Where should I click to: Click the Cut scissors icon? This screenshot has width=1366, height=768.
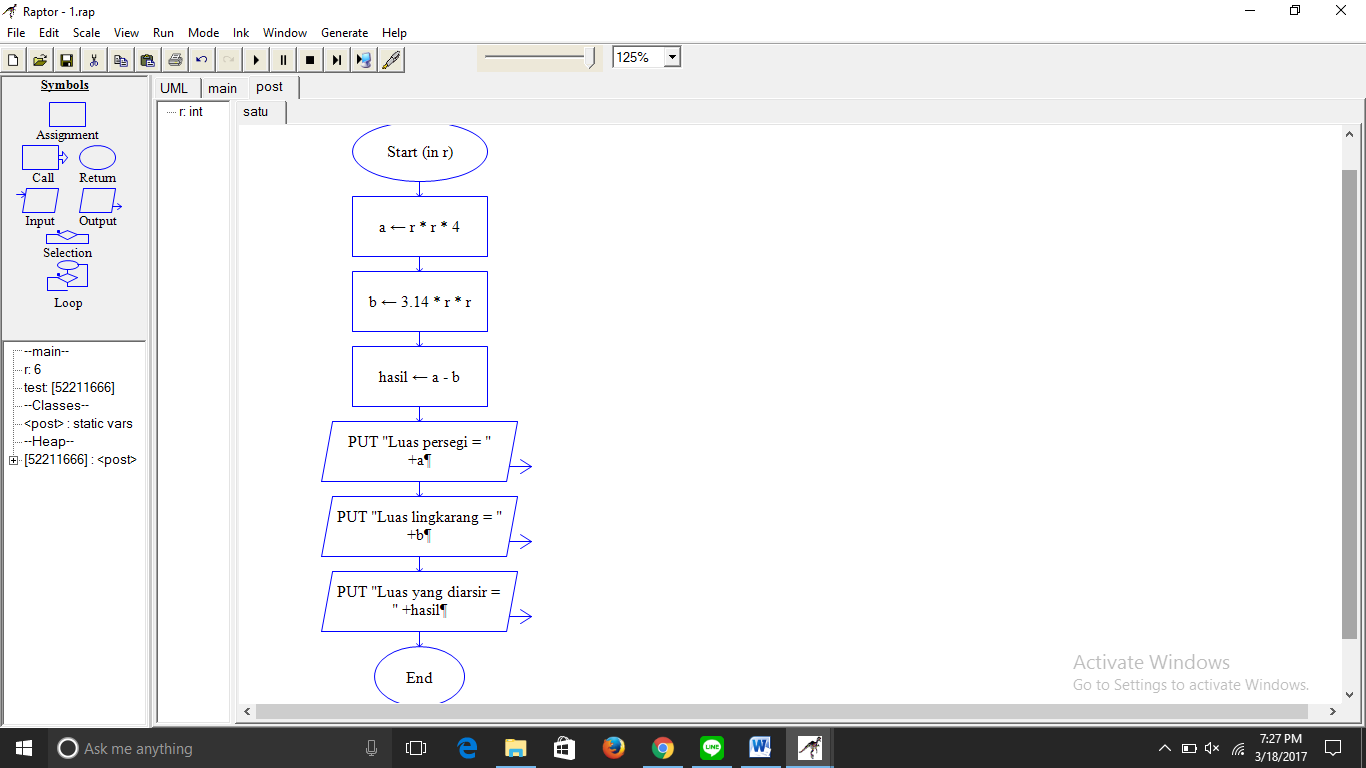(94, 60)
